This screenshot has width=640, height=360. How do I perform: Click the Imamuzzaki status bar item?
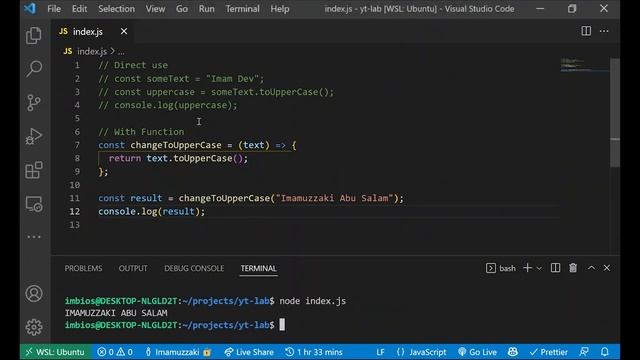click(178, 352)
